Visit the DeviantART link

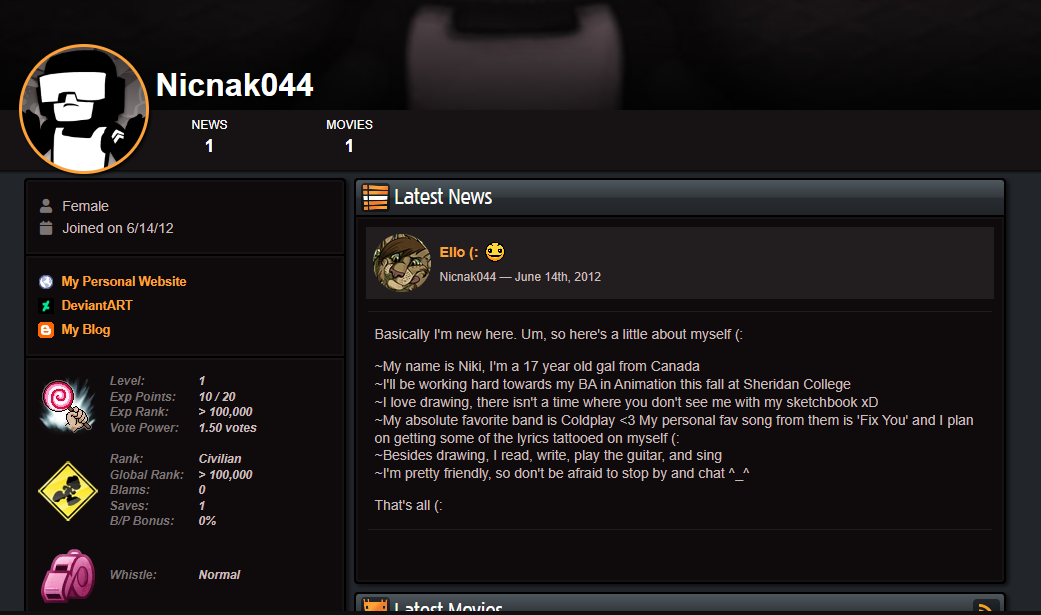click(97, 306)
